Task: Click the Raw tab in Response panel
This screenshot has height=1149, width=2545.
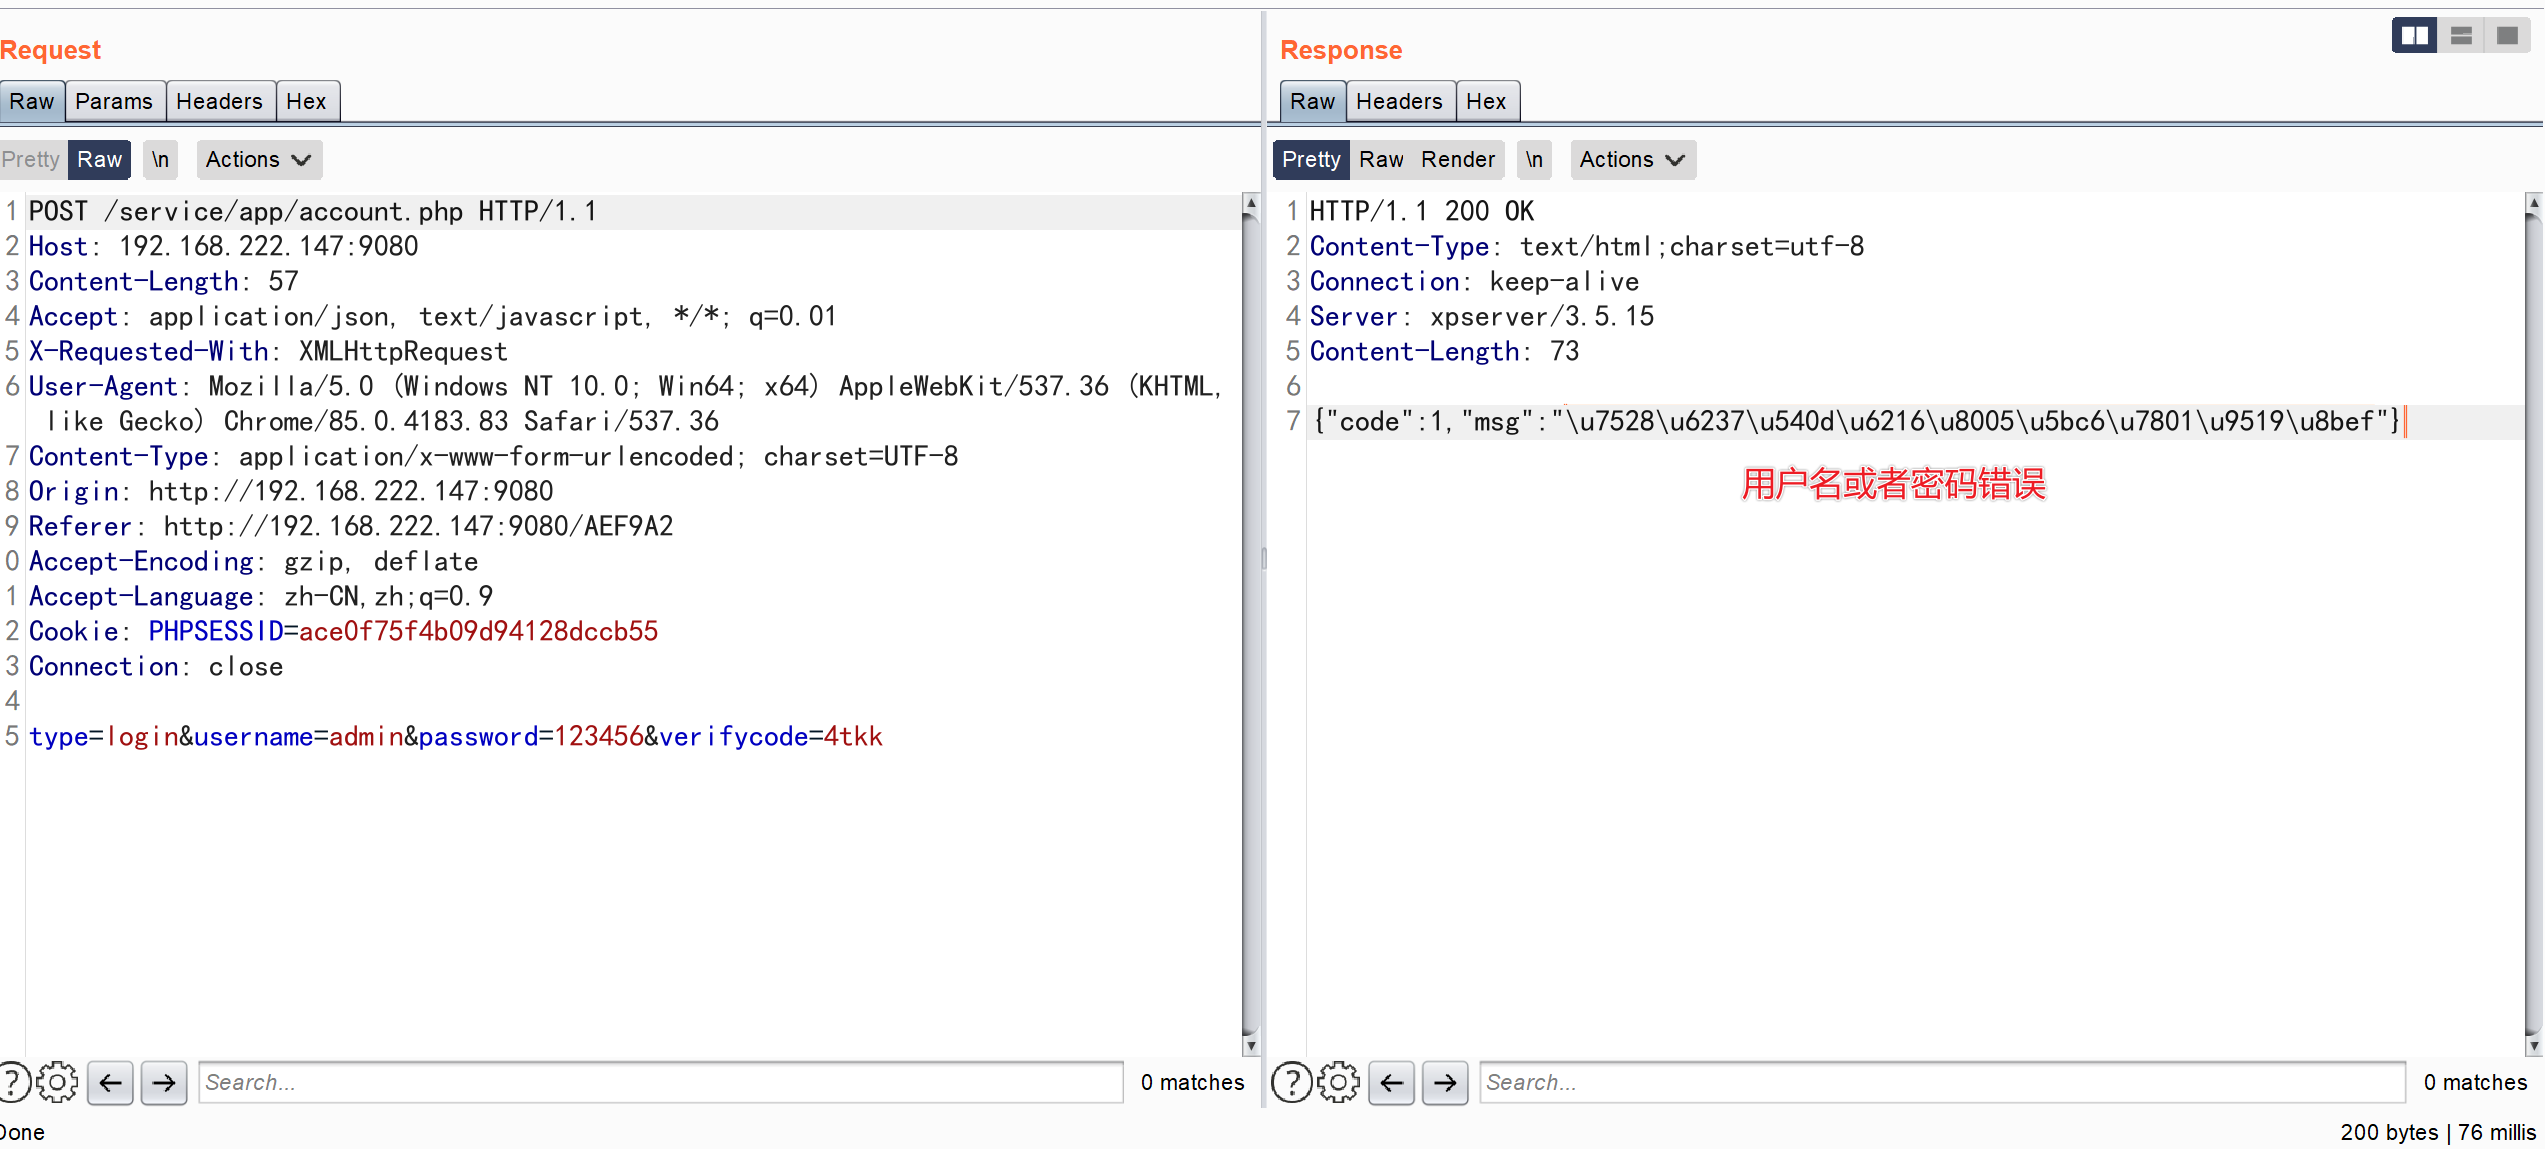Action: [x=1311, y=101]
